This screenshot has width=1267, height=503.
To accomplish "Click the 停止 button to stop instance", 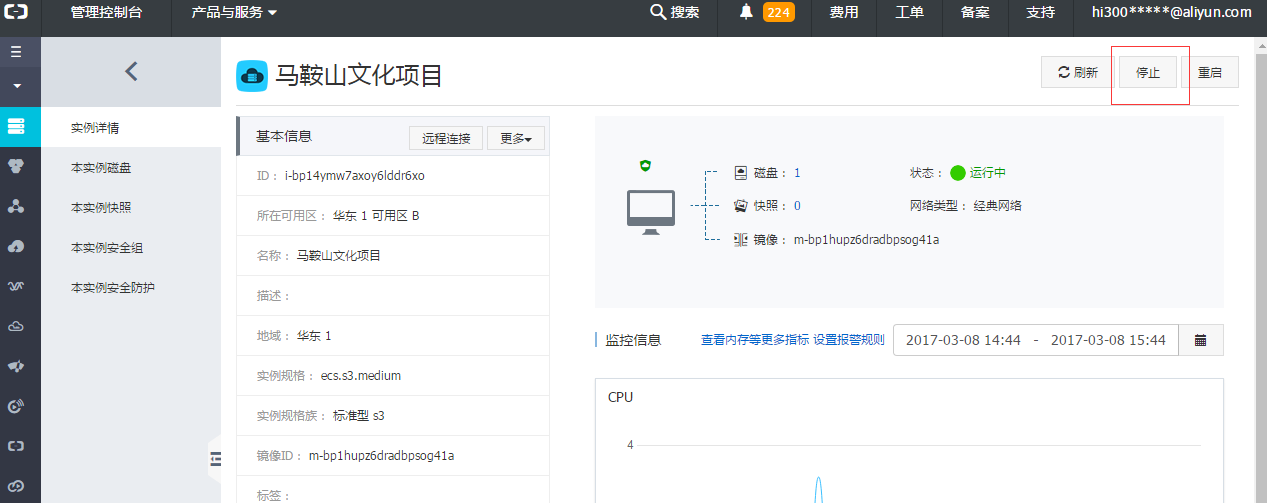I will tap(1148, 73).
